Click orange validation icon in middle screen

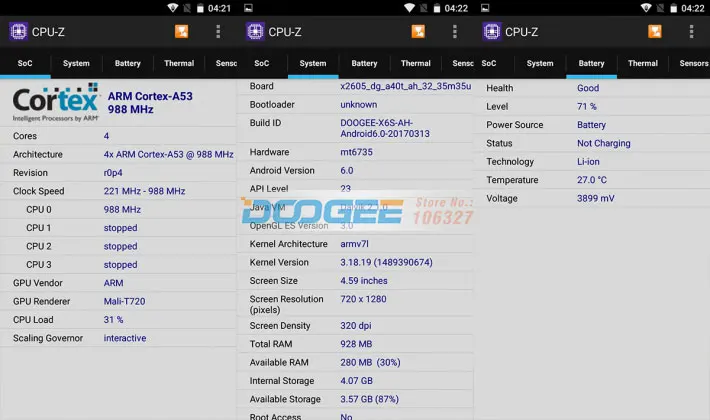point(418,31)
